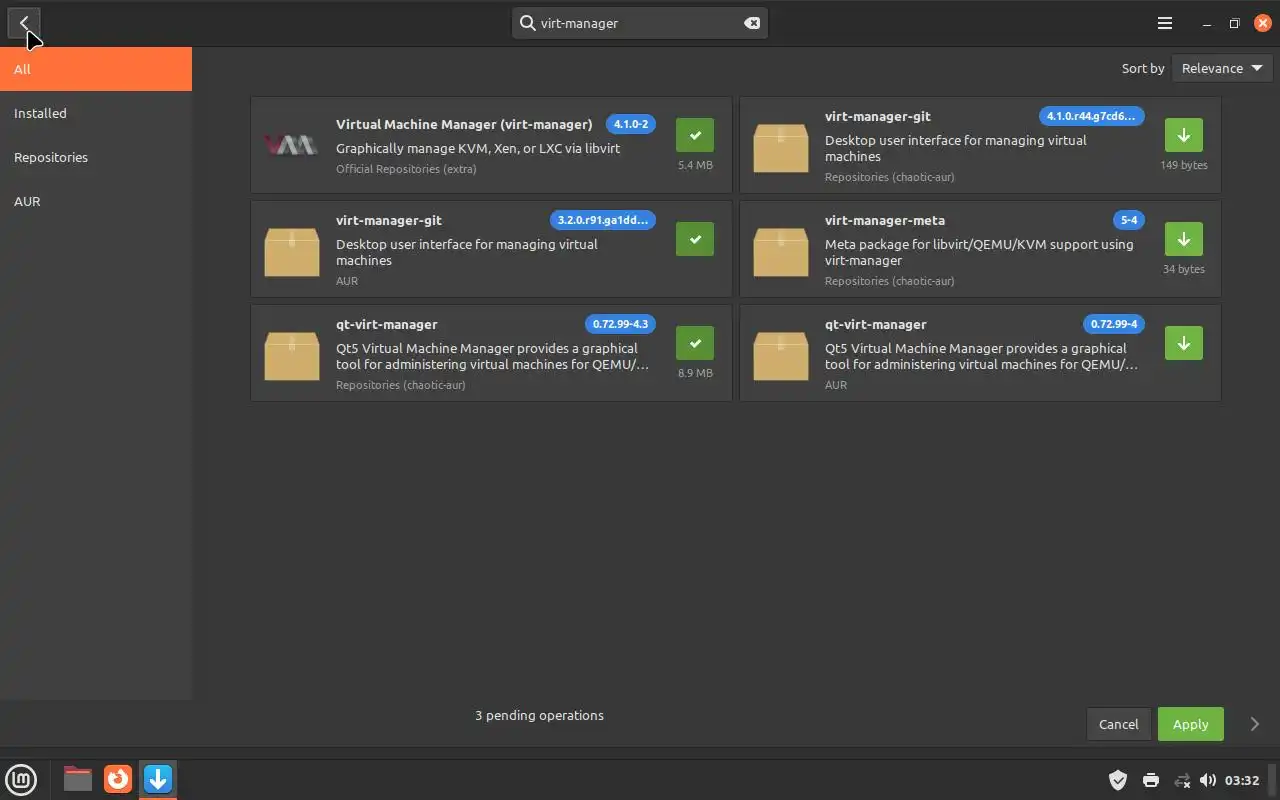Click Official Repositories (extra) label

[x=406, y=169]
